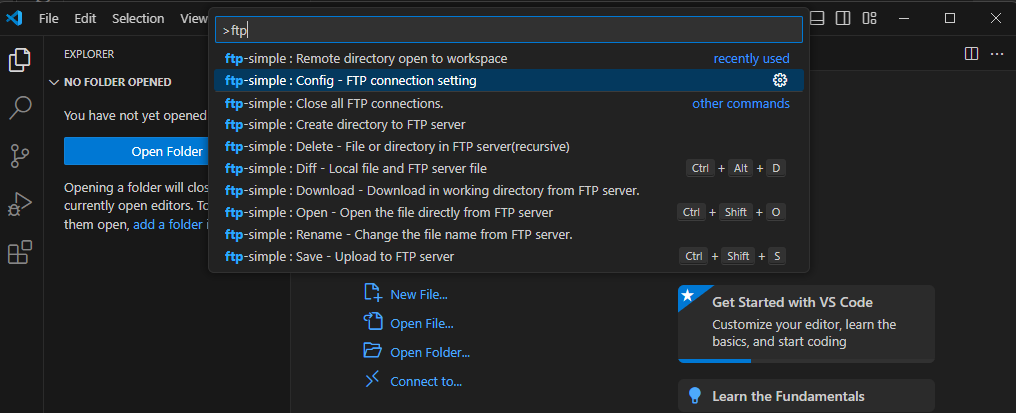Click the EXPLORER panel title
Image resolution: width=1016 pixels, height=413 pixels.
click(x=89, y=54)
